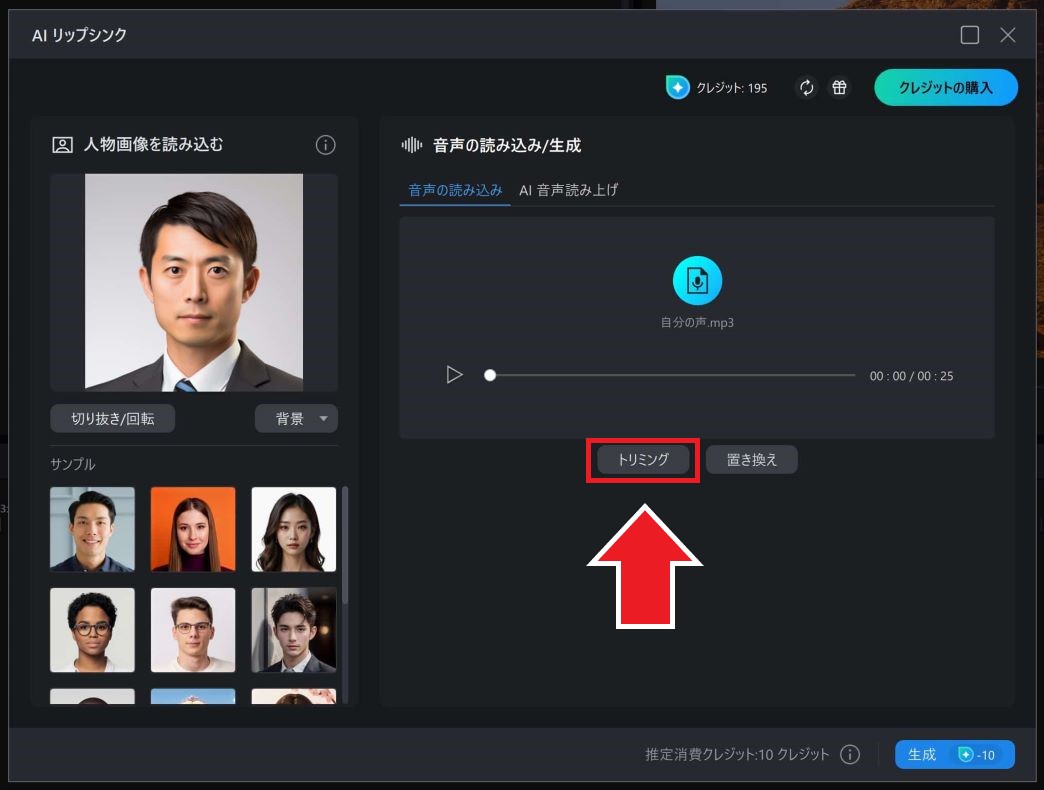Open the 背景 dropdown
This screenshot has width=1044, height=790.
pyautogui.click(x=296, y=419)
